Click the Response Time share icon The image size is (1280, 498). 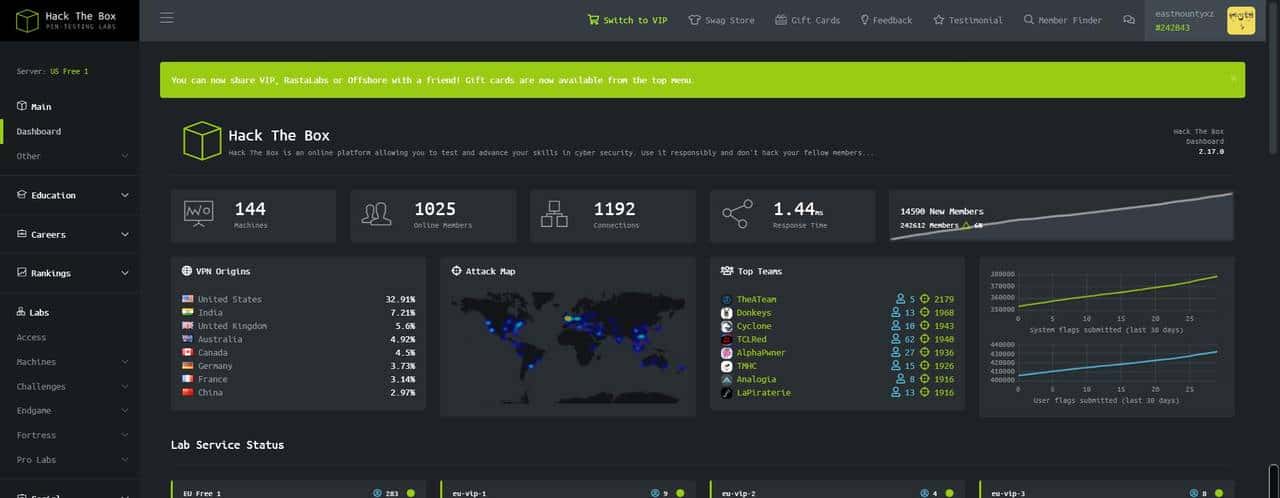pos(737,214)
